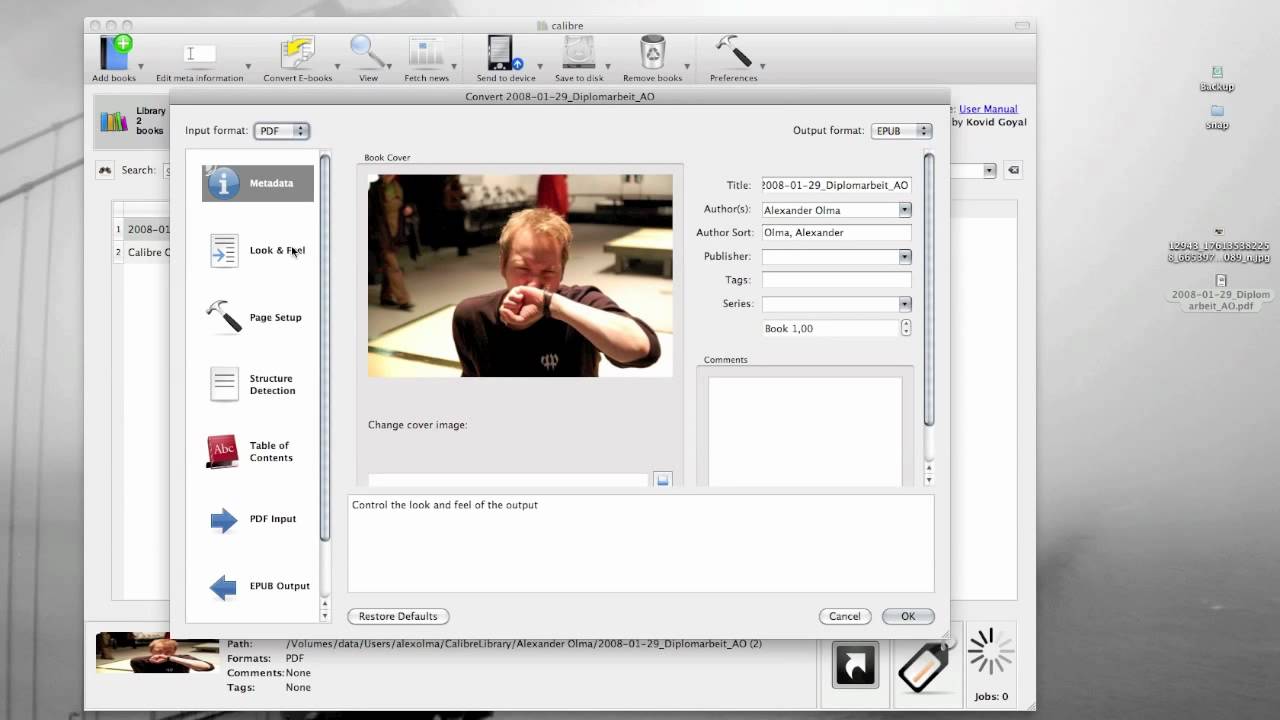Viewport: 1280px width, 720px height.
Task: Select the jpg image file on the desktop
Action: [x=1219, y=245]
